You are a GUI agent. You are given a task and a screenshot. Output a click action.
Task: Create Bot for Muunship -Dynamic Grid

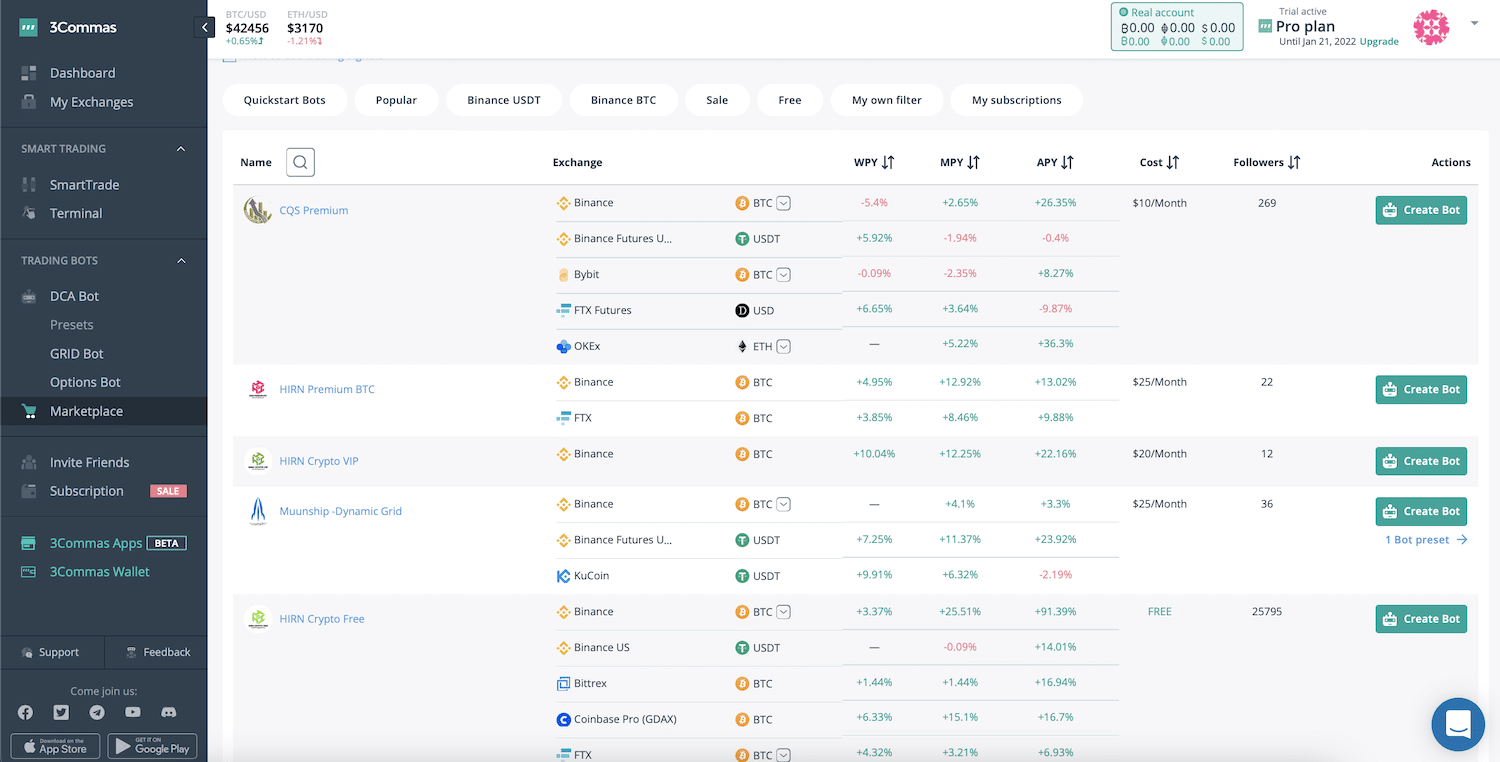click(x=1421, y=511)
